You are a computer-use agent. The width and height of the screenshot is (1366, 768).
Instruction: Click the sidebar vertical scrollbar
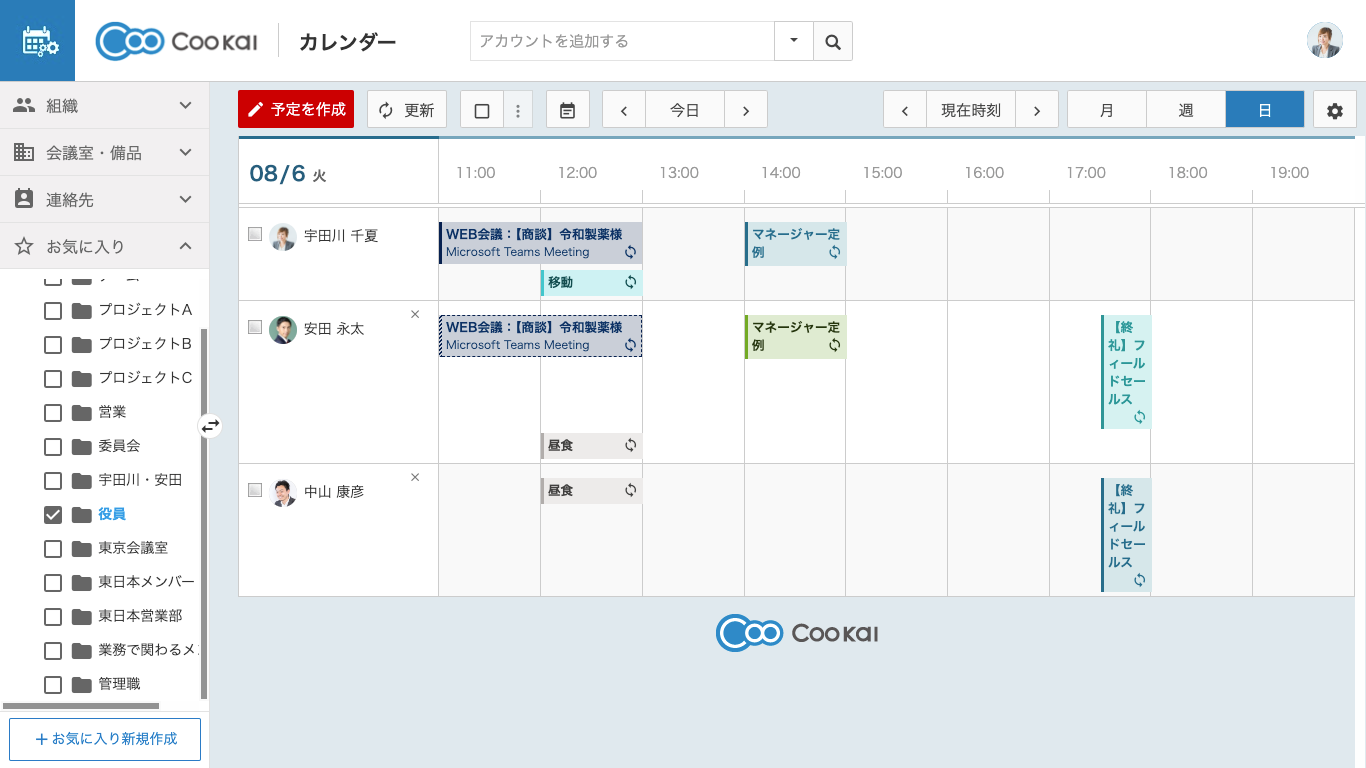[x=204, y=514]
